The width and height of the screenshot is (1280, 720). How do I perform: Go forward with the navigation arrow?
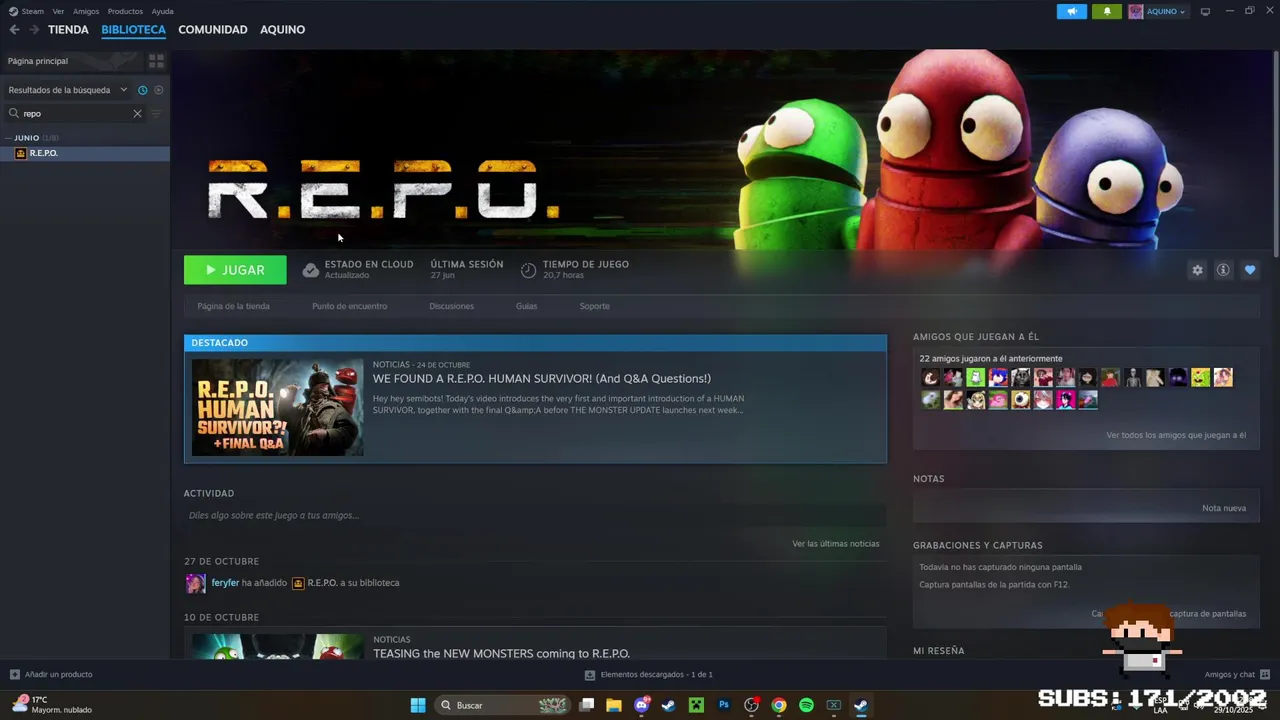[x=34, y=30]
